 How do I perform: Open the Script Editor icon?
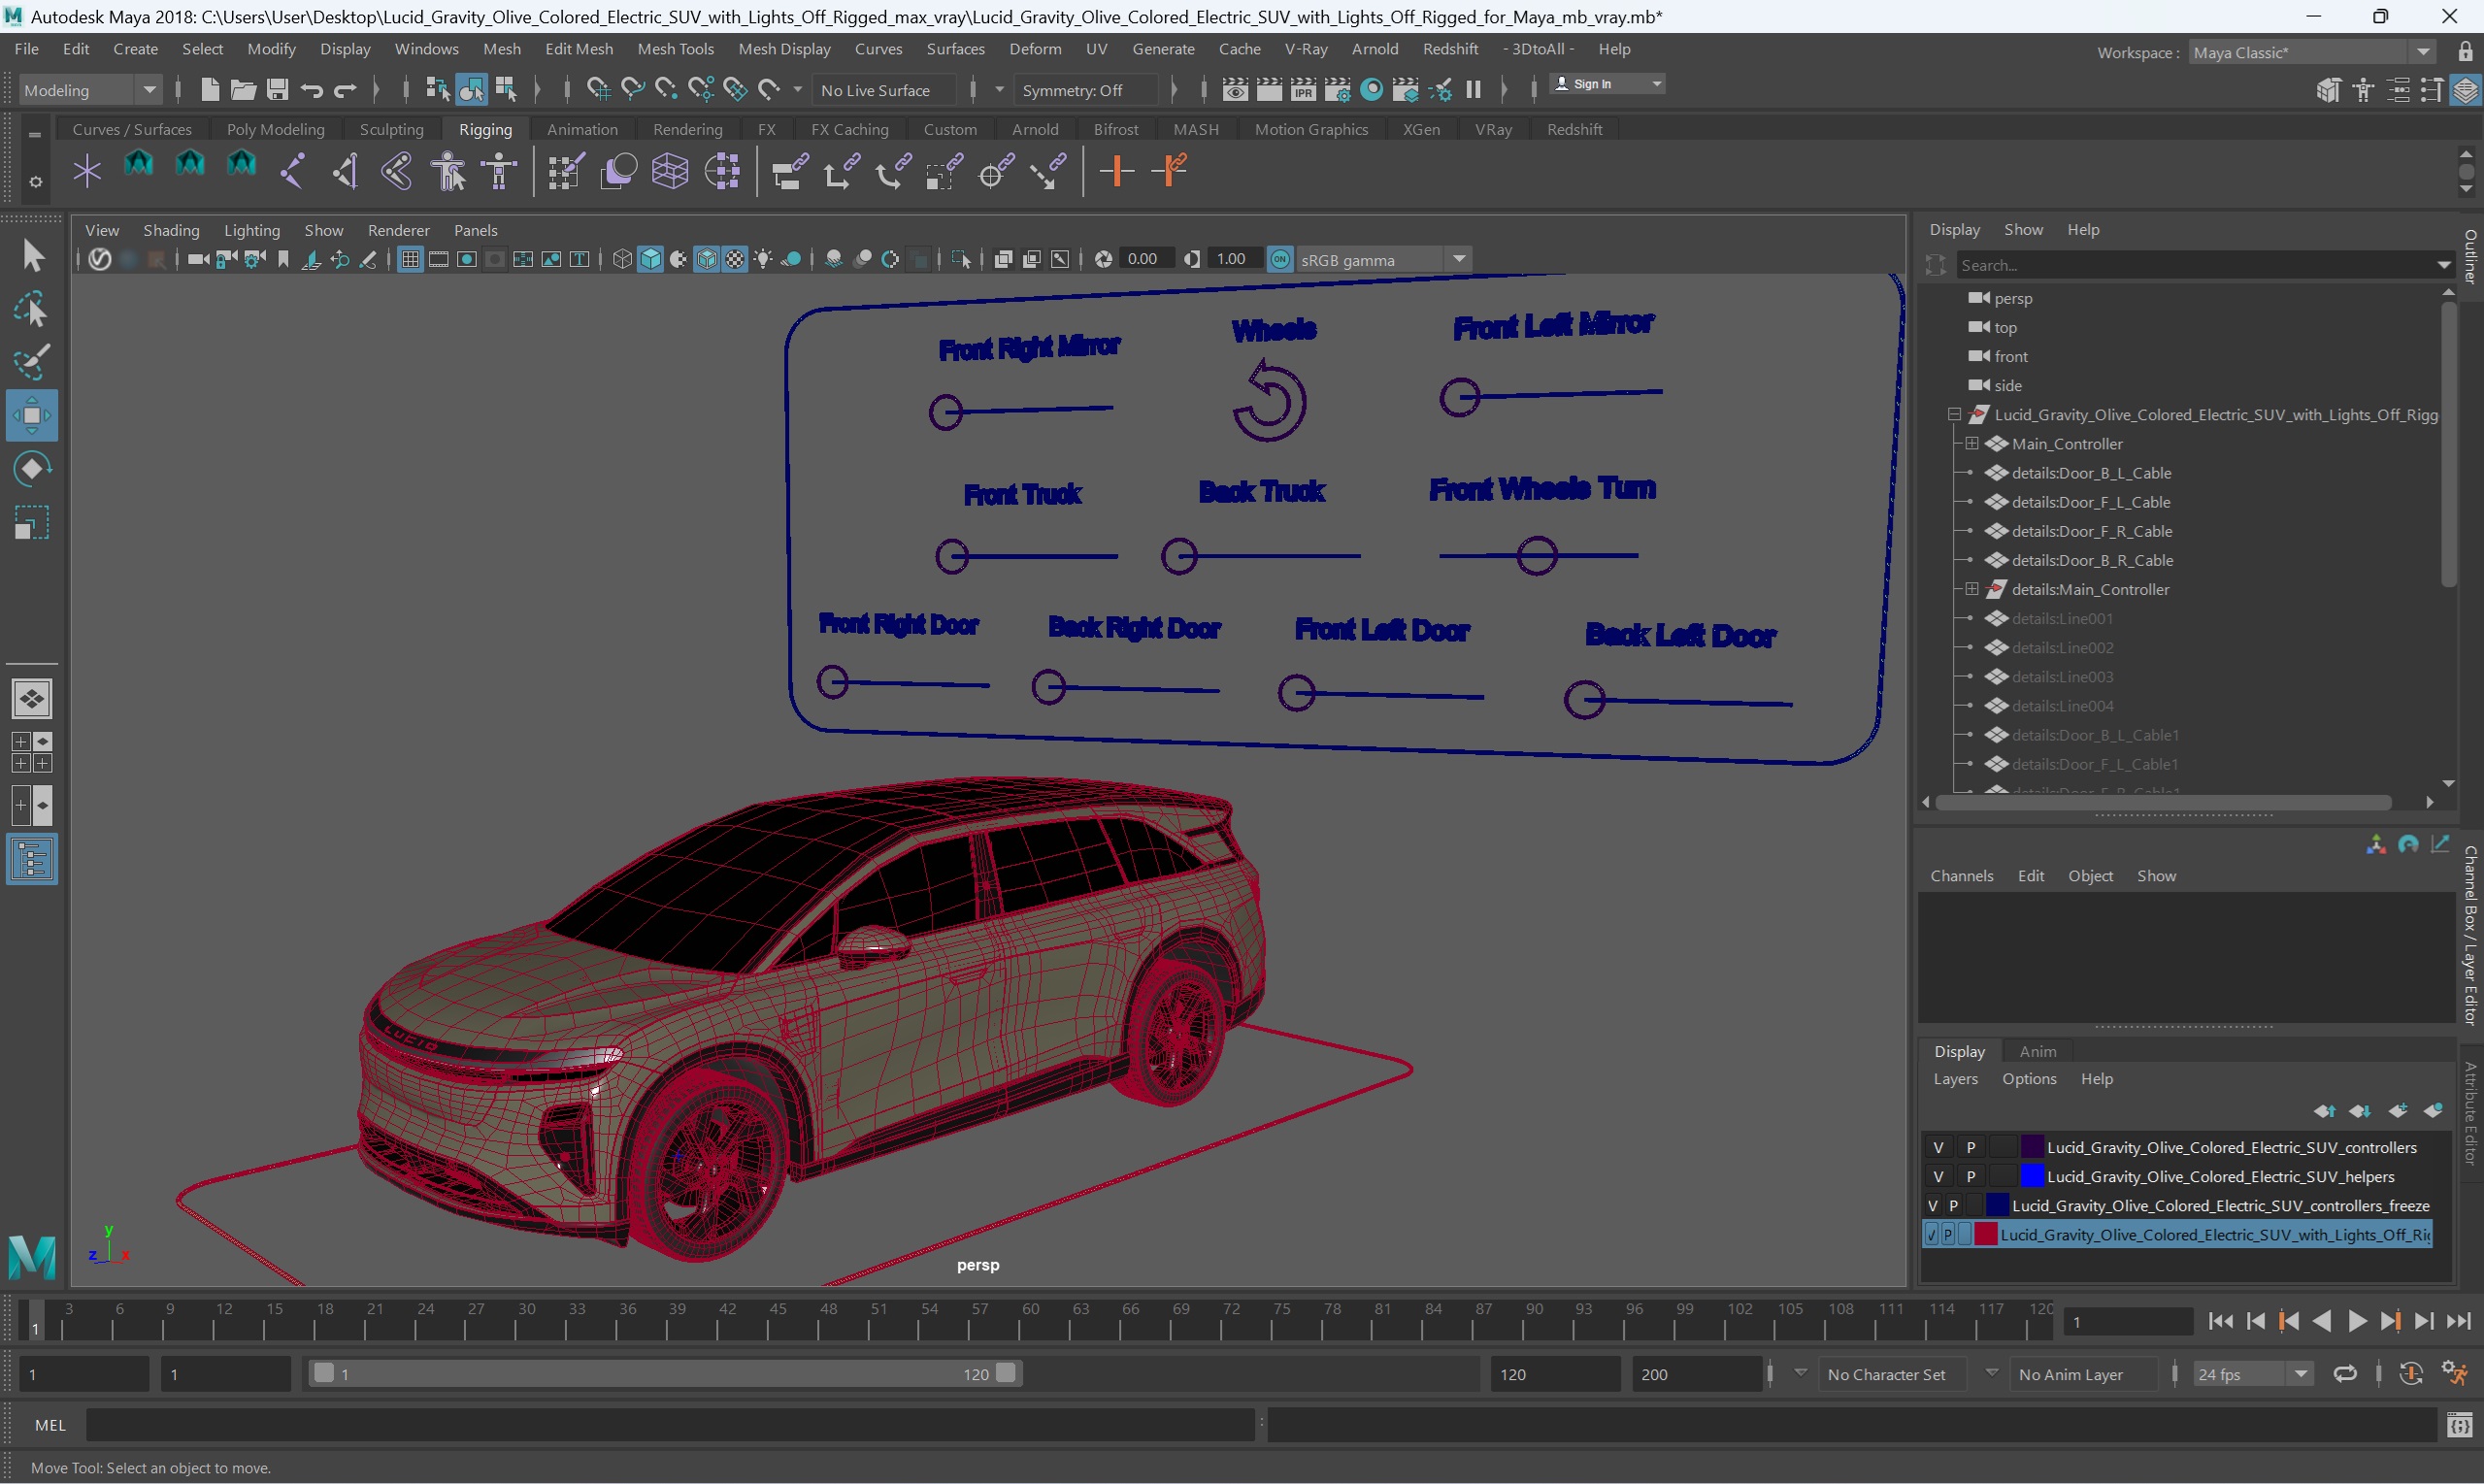click(2459, 1425)
